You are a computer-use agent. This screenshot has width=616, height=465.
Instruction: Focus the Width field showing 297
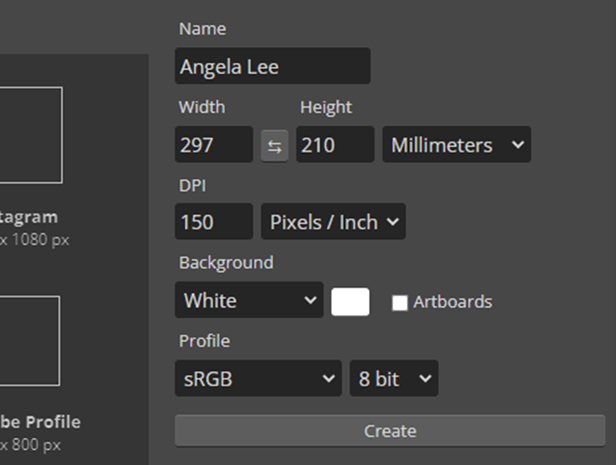[x=214, y=145]
